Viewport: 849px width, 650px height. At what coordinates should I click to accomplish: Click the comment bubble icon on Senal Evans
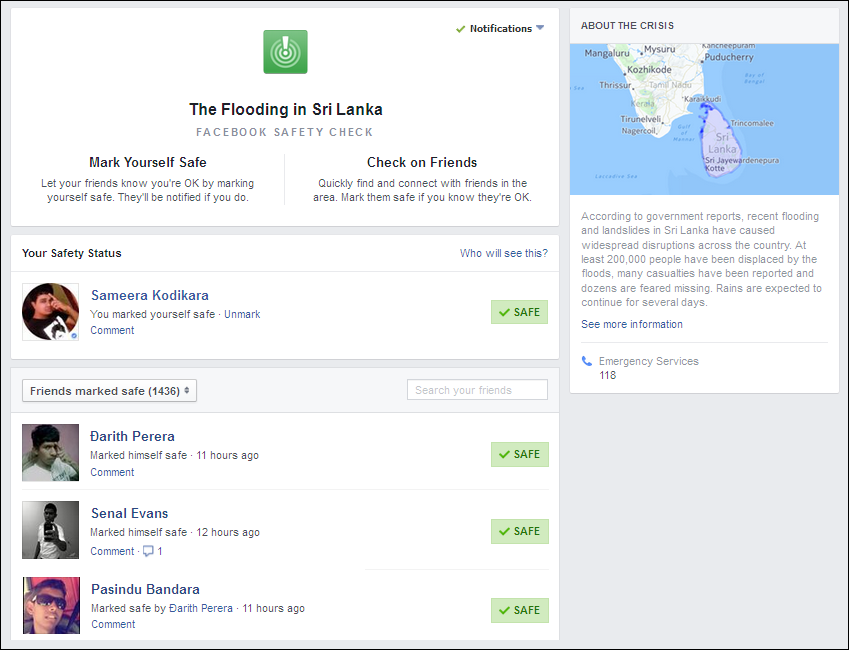(148, 551)
